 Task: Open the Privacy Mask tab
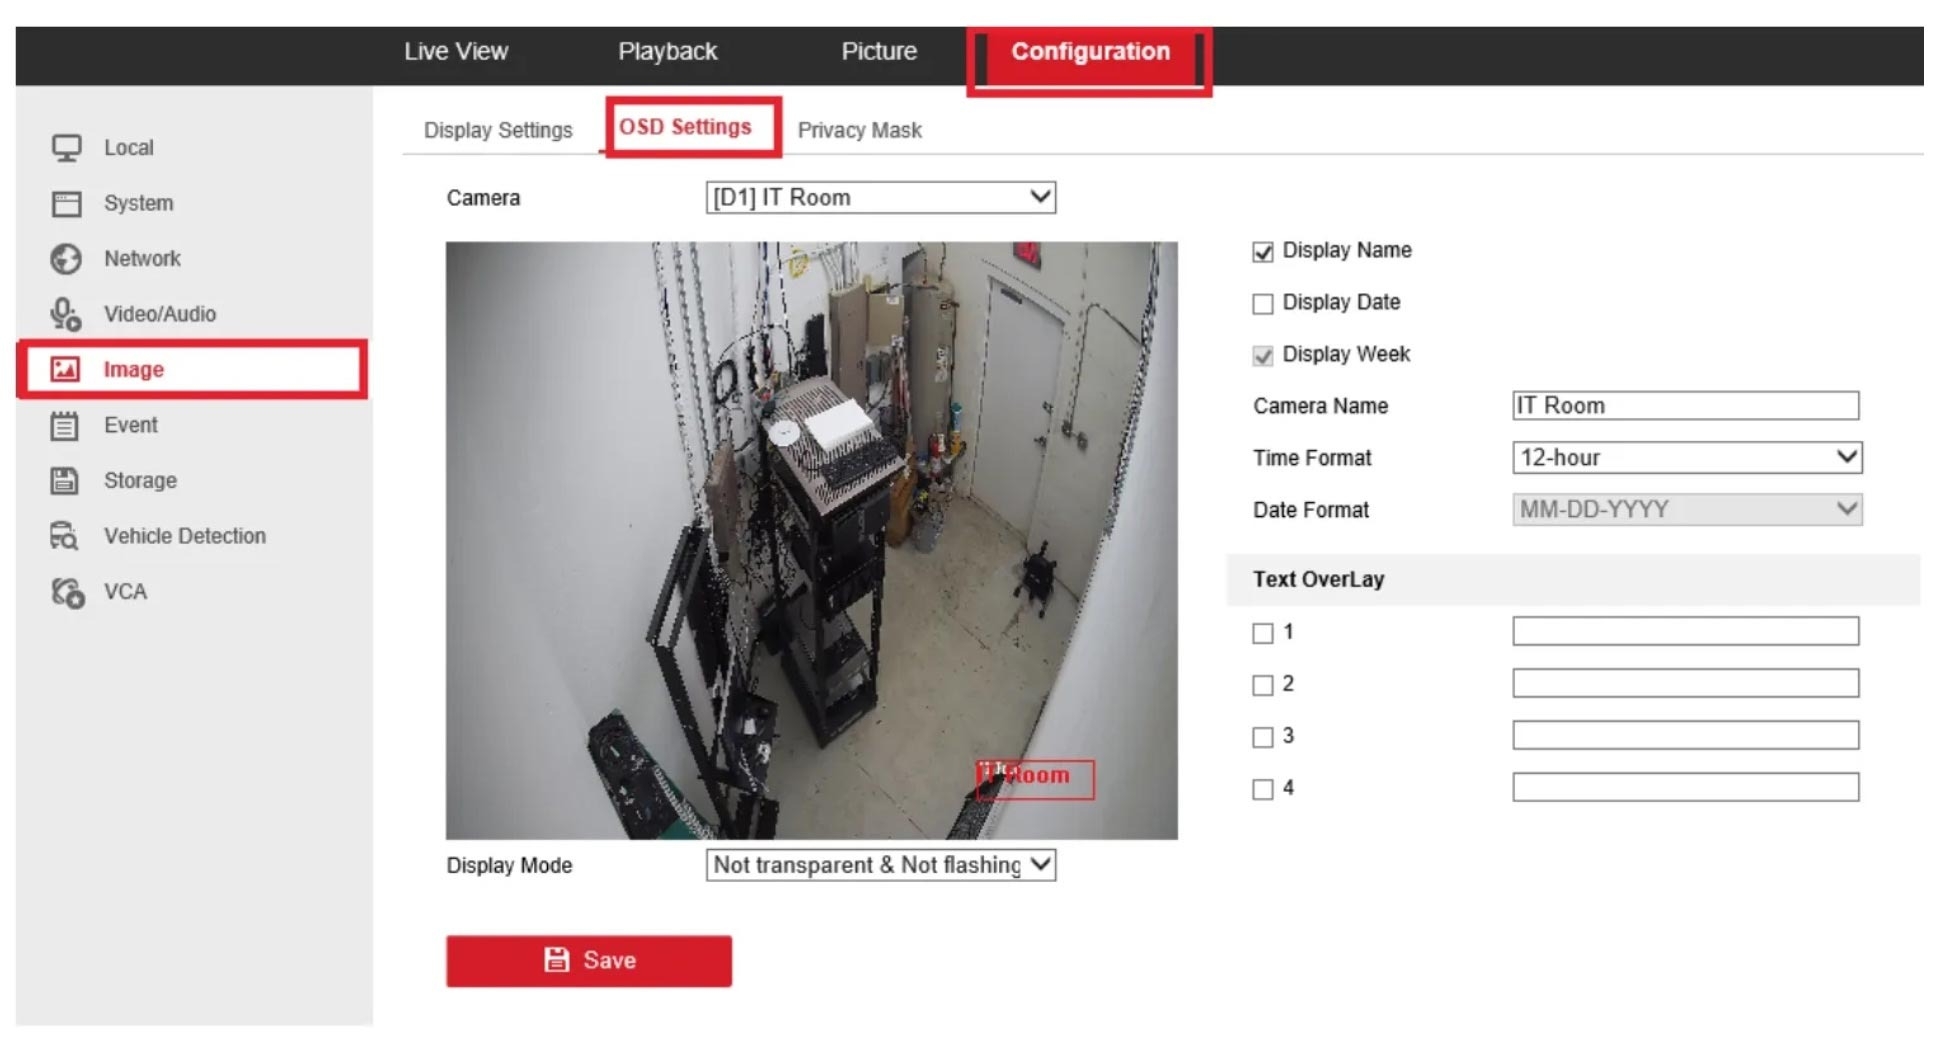859,131
